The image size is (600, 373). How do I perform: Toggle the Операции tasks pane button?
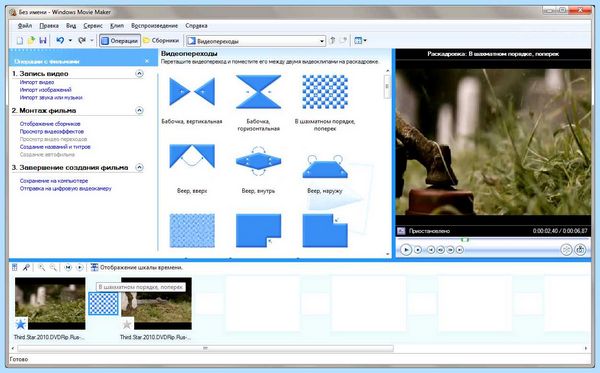point(120,41)
